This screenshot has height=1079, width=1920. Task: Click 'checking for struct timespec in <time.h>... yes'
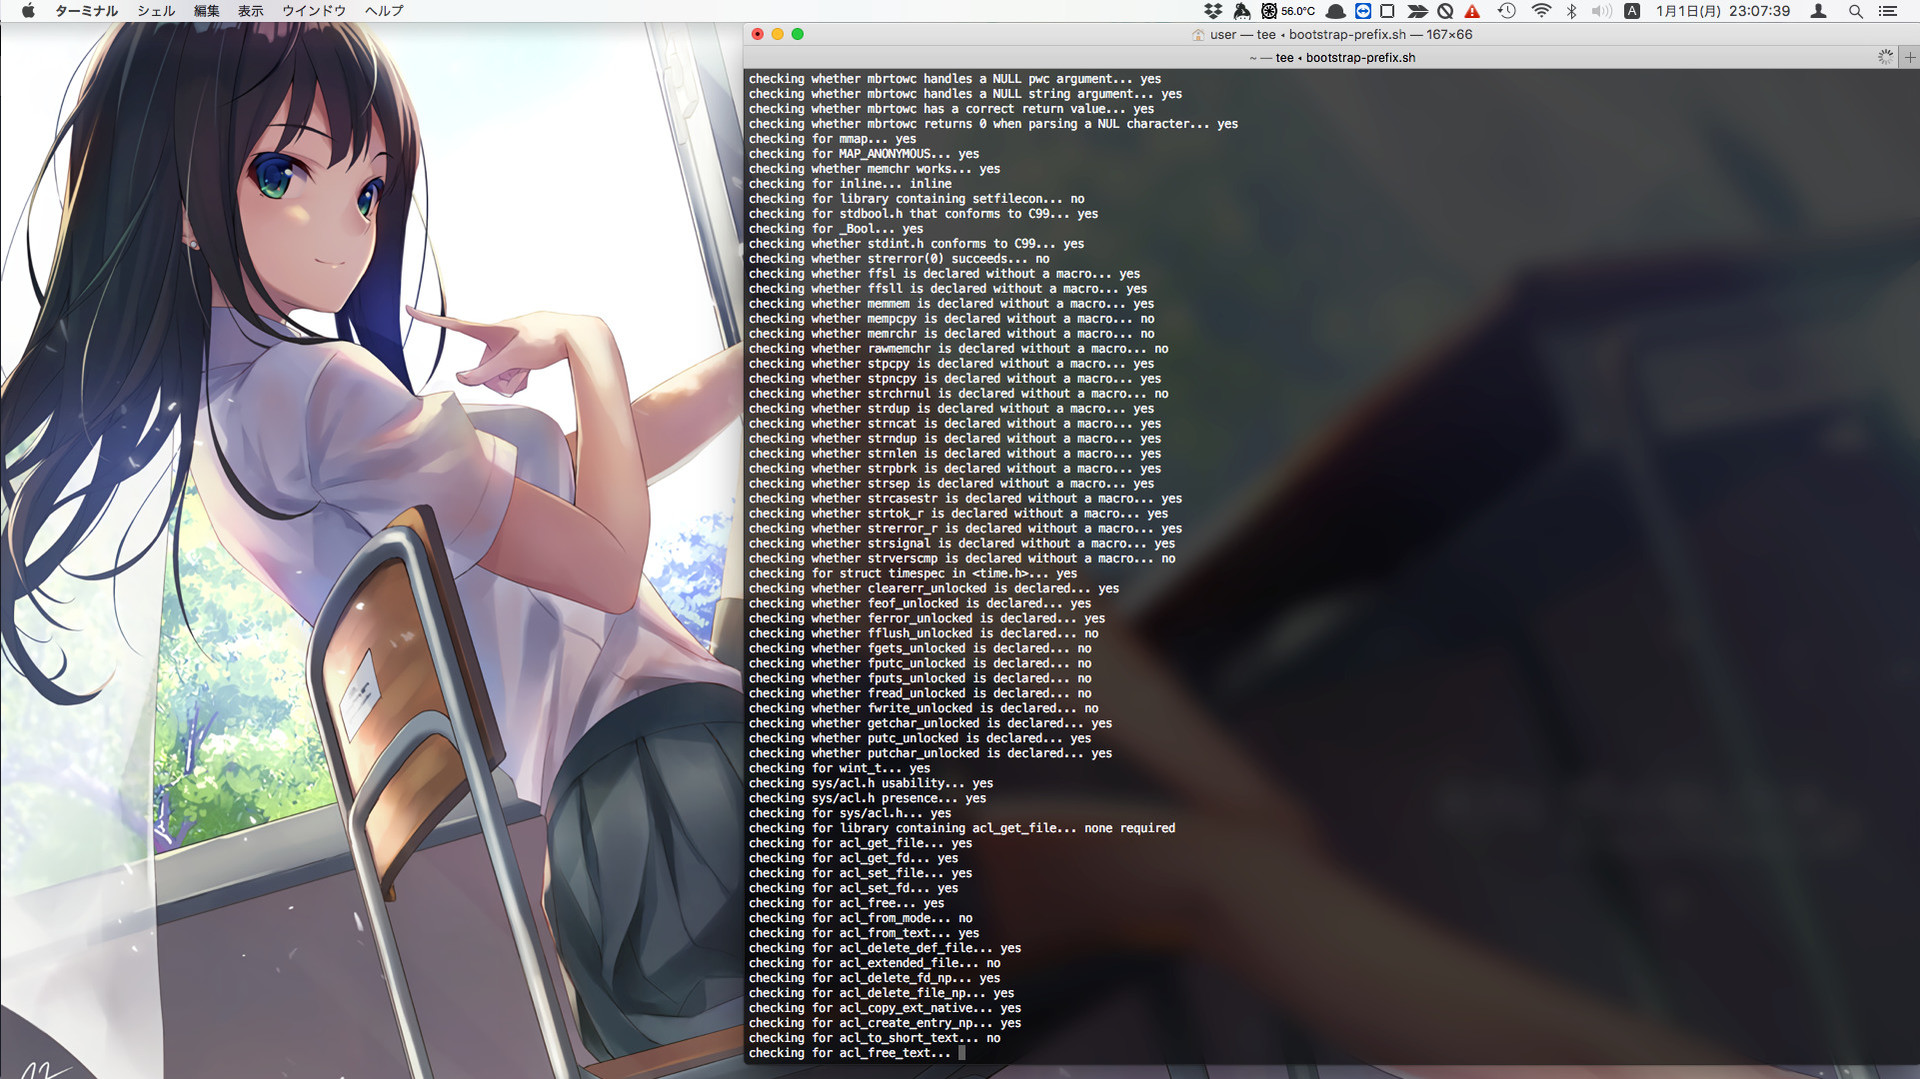913,574
